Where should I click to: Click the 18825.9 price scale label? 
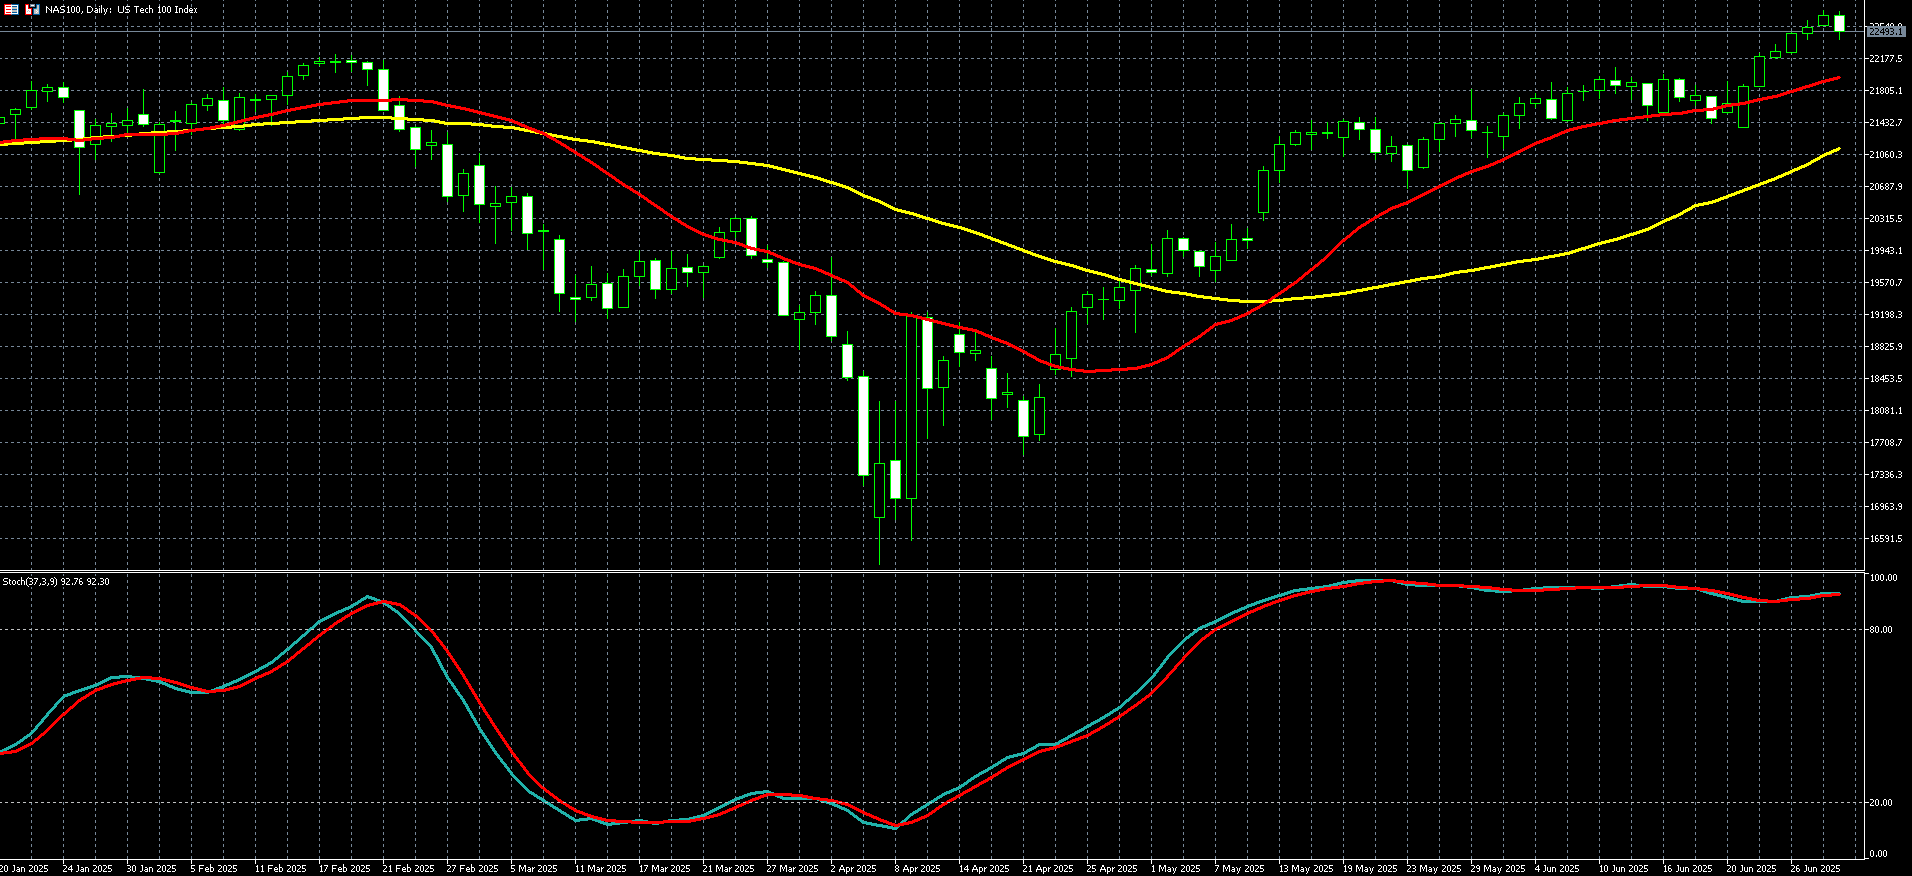[1885, 347]
